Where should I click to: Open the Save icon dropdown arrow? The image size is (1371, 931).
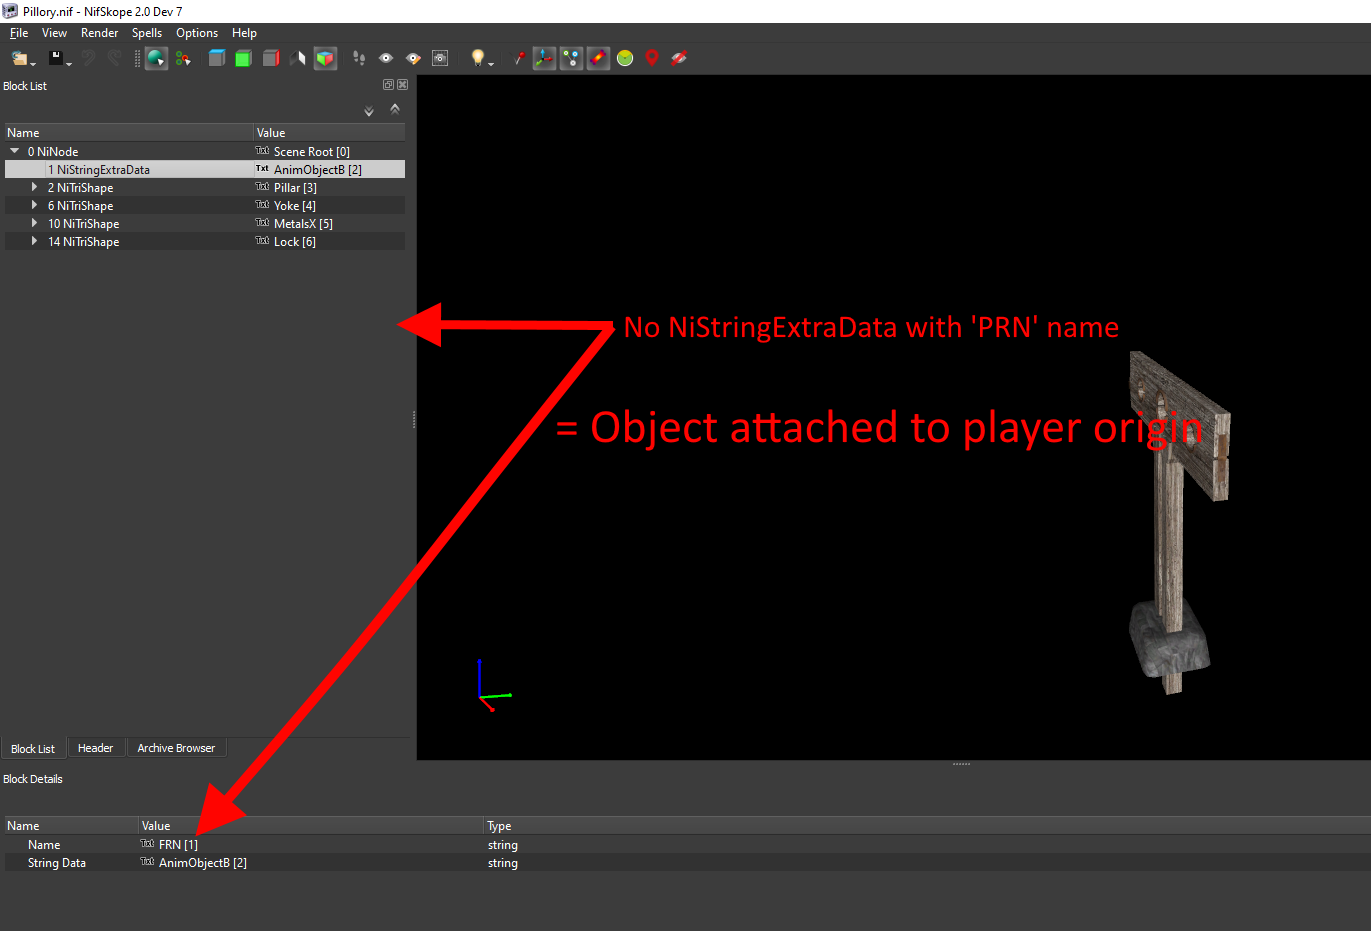tap(69, 63)
